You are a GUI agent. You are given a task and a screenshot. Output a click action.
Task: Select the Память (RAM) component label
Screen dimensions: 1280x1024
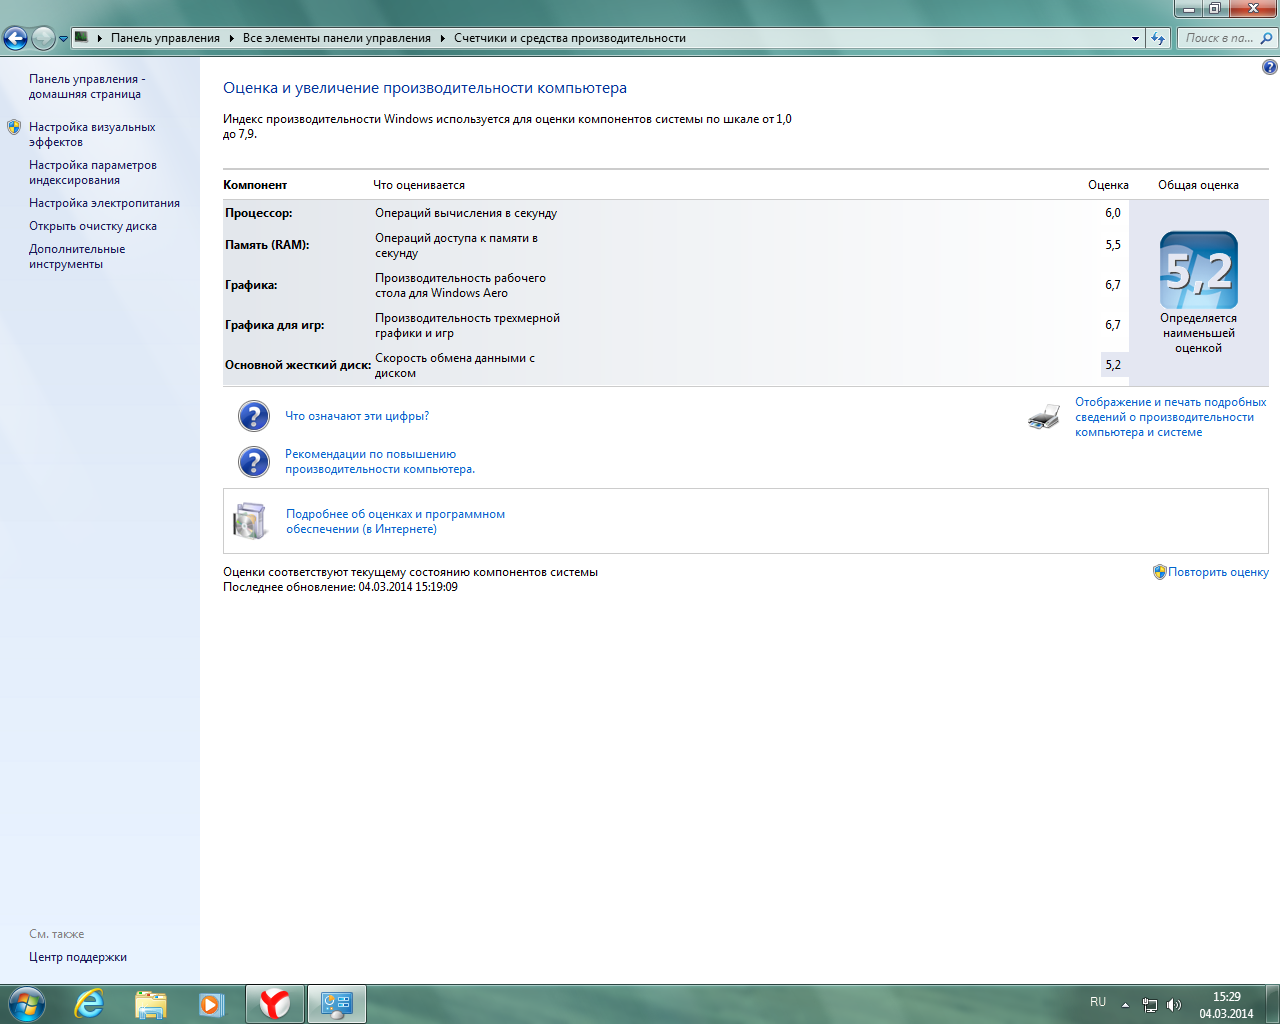click(267, 245)
